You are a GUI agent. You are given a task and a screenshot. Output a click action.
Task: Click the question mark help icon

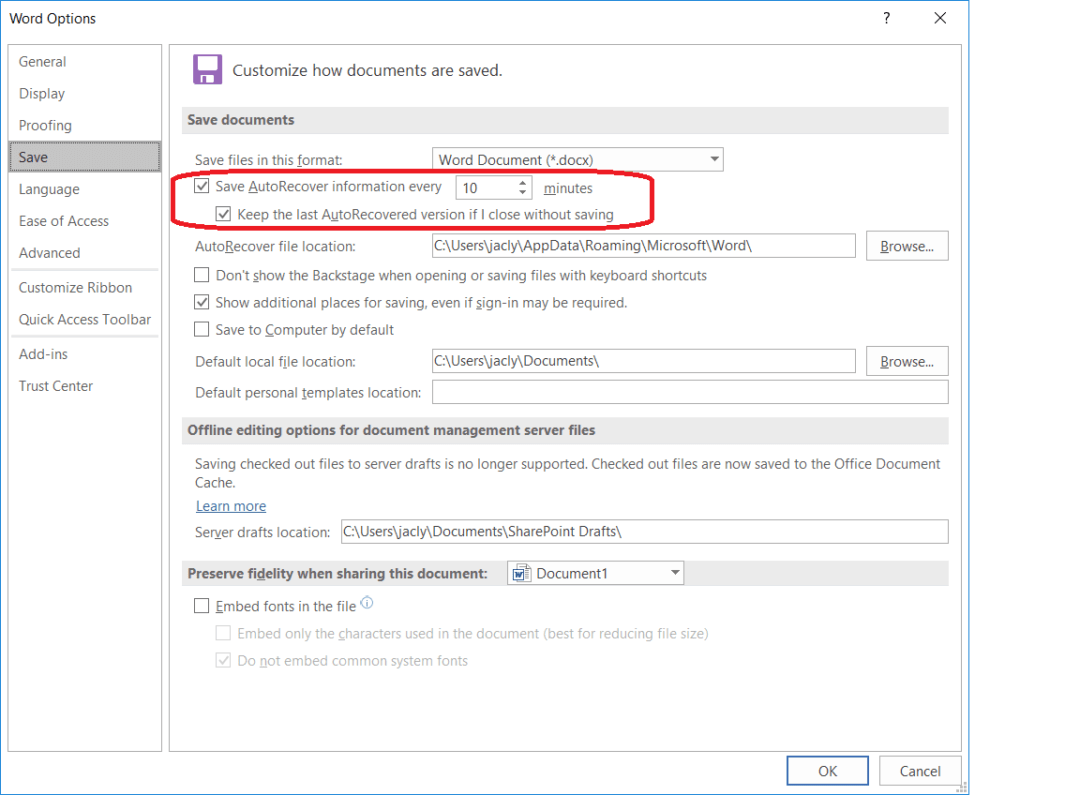886,18
